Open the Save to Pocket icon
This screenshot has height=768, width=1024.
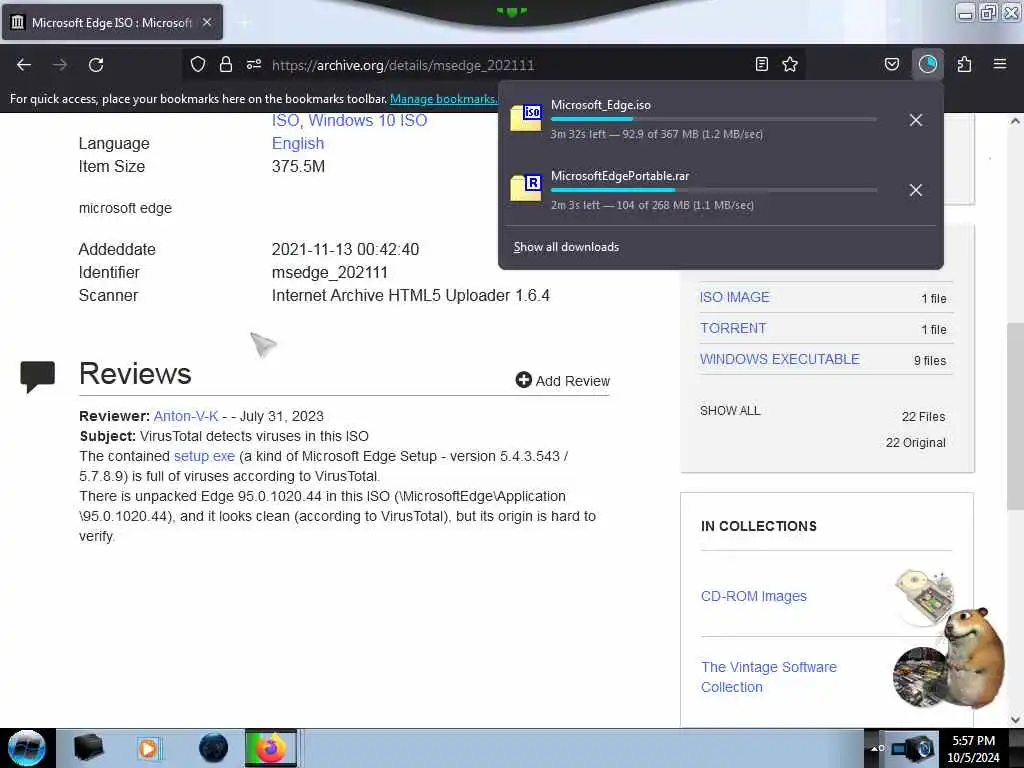pos(891,64)
